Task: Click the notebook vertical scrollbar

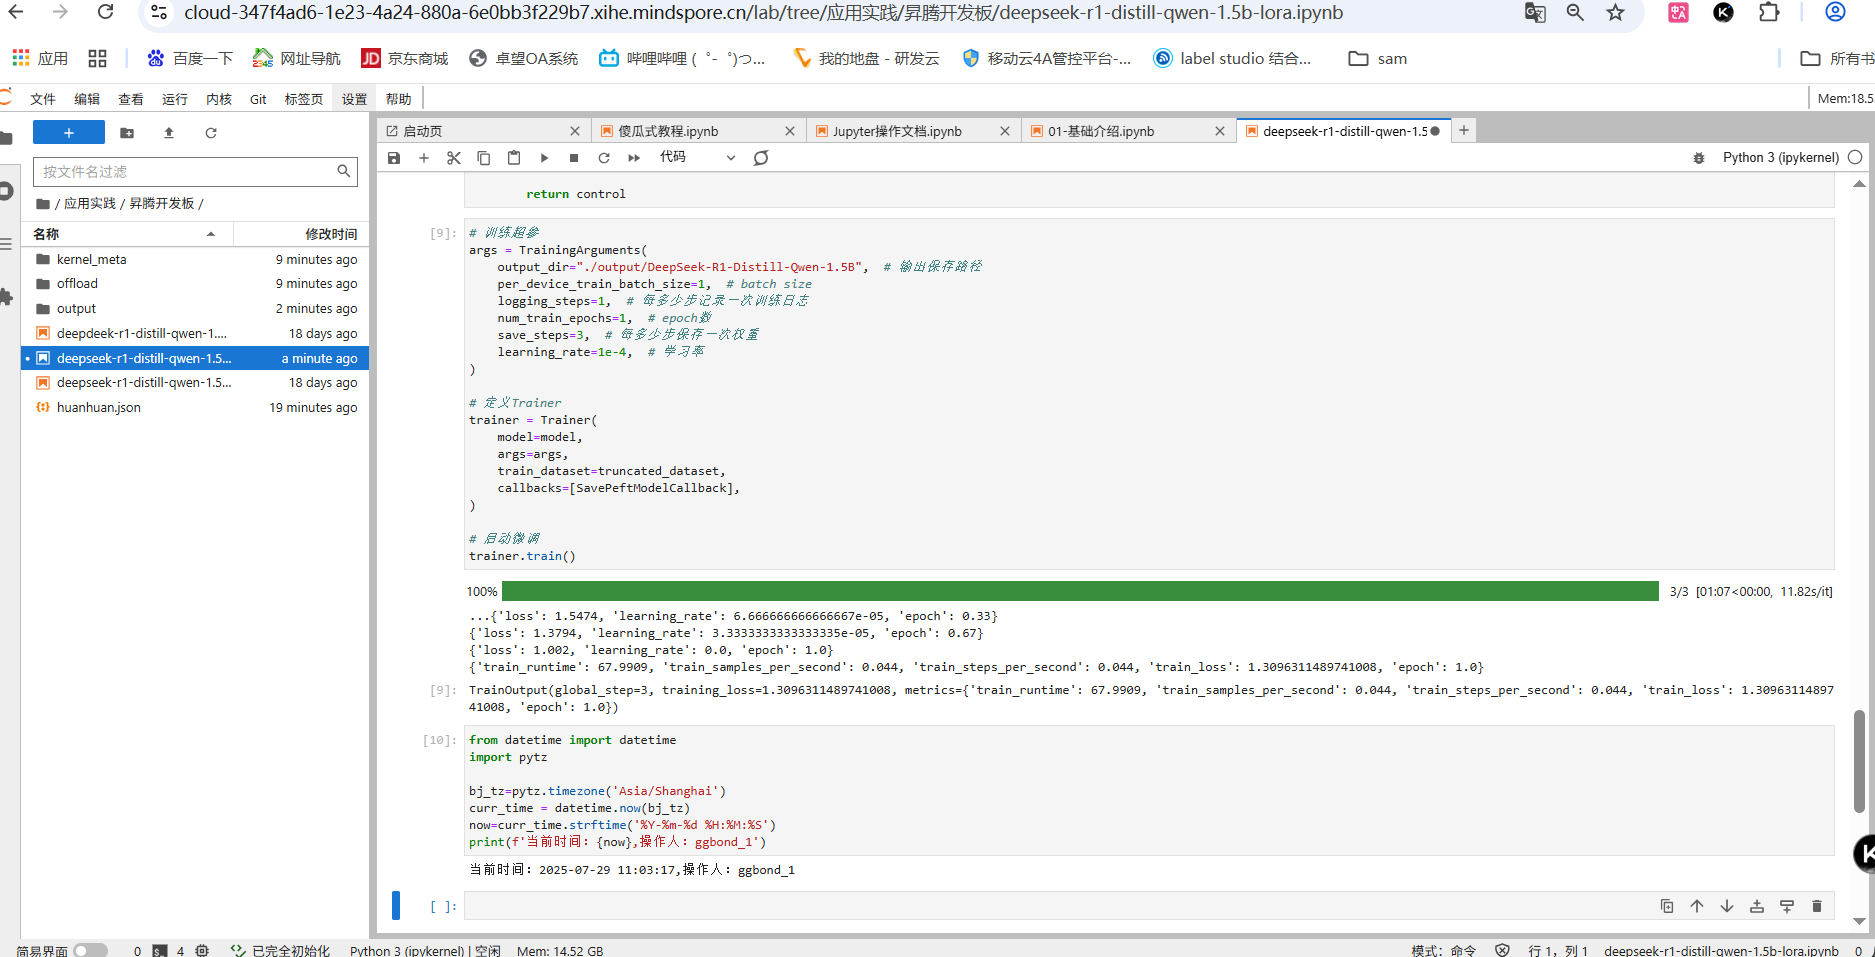Action: pyautogui.click(x=1859, y=760)
